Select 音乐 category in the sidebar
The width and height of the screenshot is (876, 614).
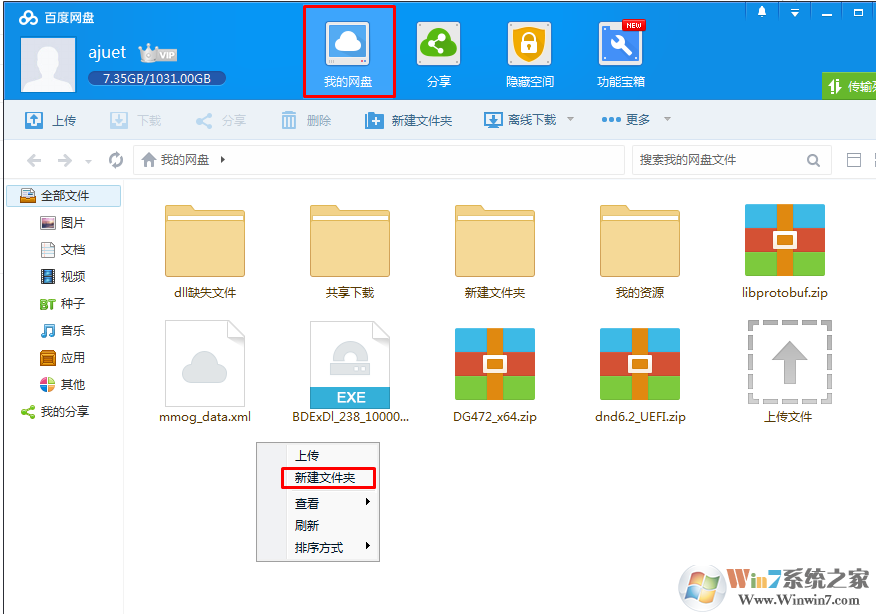pyautogui.click(x=63, y=331)
